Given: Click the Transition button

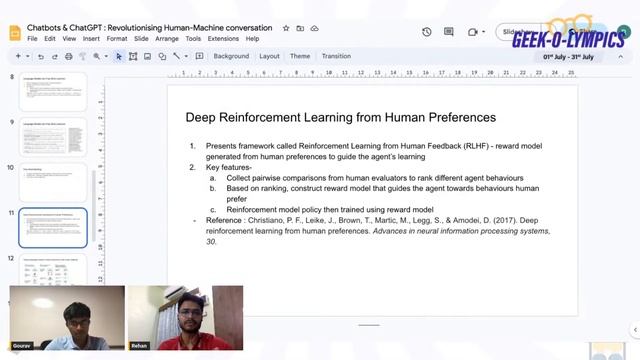Looking at the screenshot, I should (x=336, y=56).
